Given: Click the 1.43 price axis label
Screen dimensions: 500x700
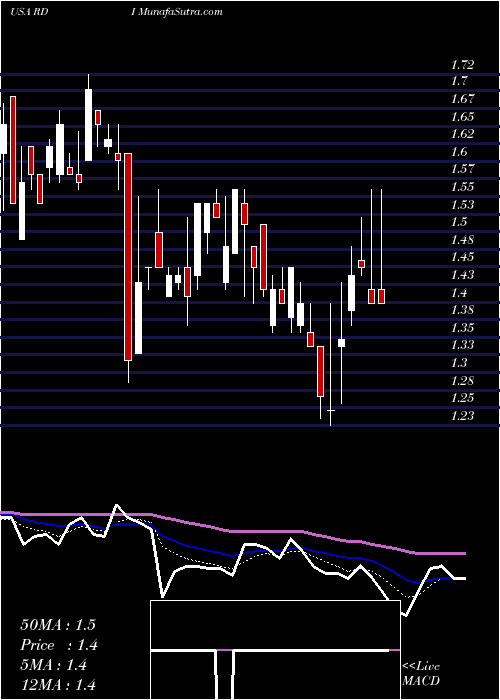Looking at the screenshot, I should pyautogui.click(x=462, y=275).
